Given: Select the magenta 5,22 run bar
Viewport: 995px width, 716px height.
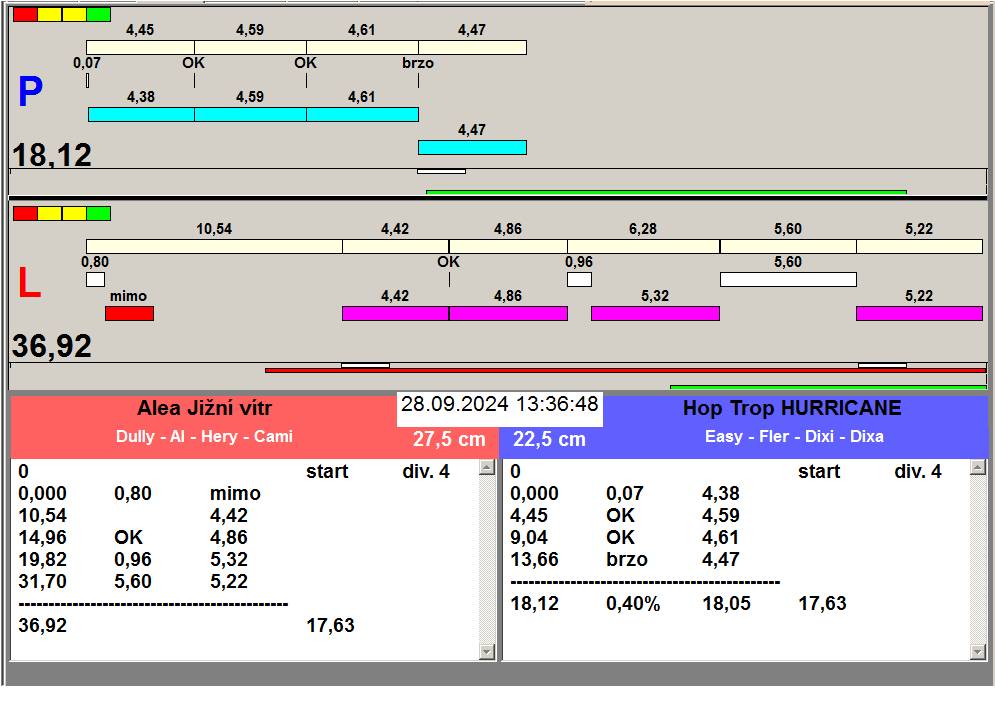Looking at the screenshot, I should [x=919, y=313].
